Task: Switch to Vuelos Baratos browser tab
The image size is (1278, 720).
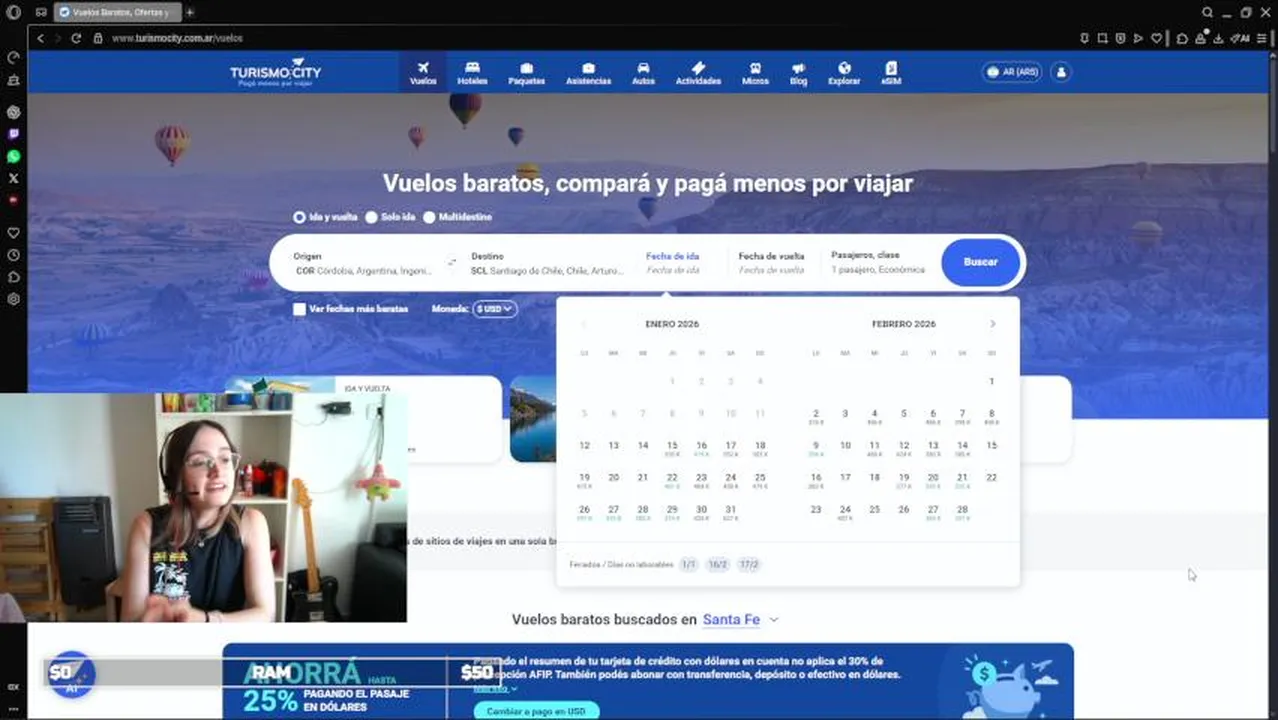Action: [x=118, y=12]
